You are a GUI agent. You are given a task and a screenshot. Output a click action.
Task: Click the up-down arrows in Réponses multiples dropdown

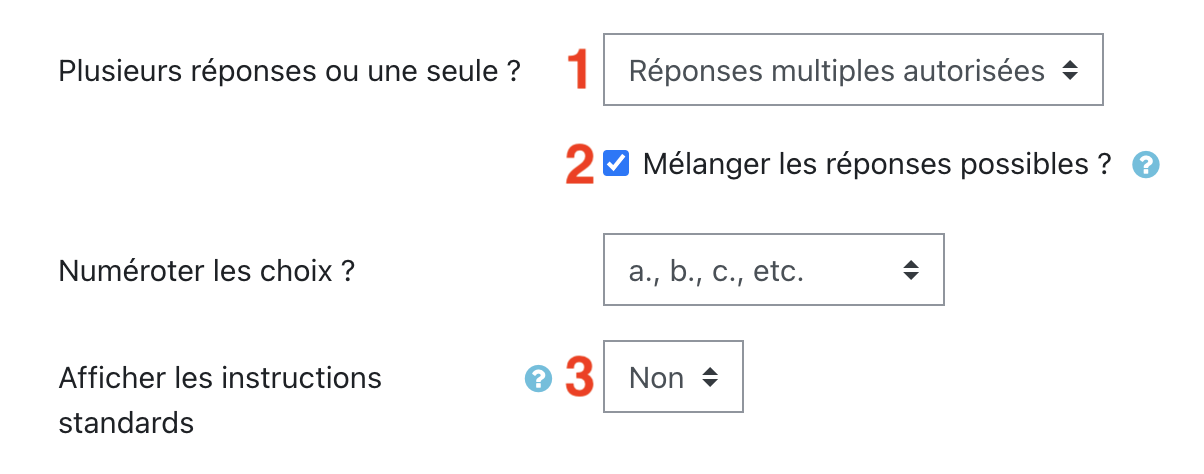click(x=1069, y=71)
